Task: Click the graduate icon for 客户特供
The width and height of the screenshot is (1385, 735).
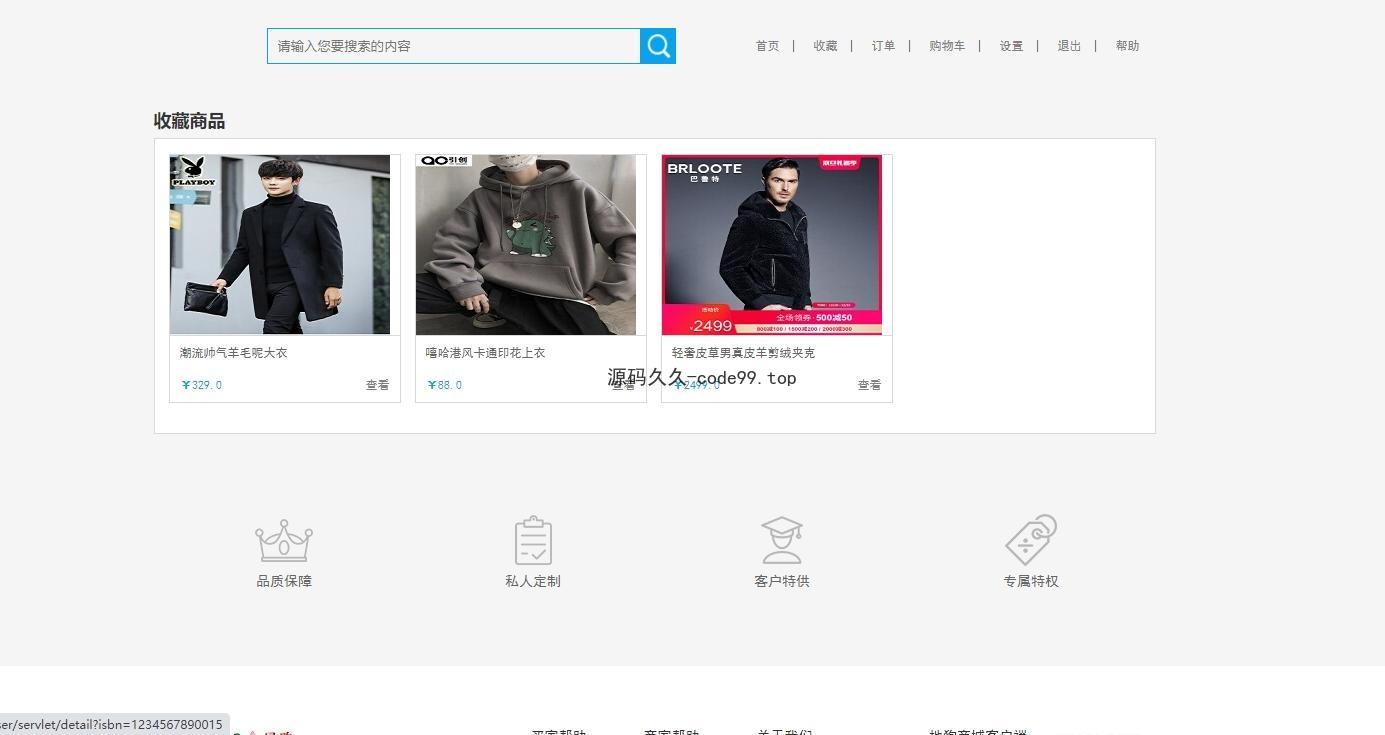Action: pos(782,541)
